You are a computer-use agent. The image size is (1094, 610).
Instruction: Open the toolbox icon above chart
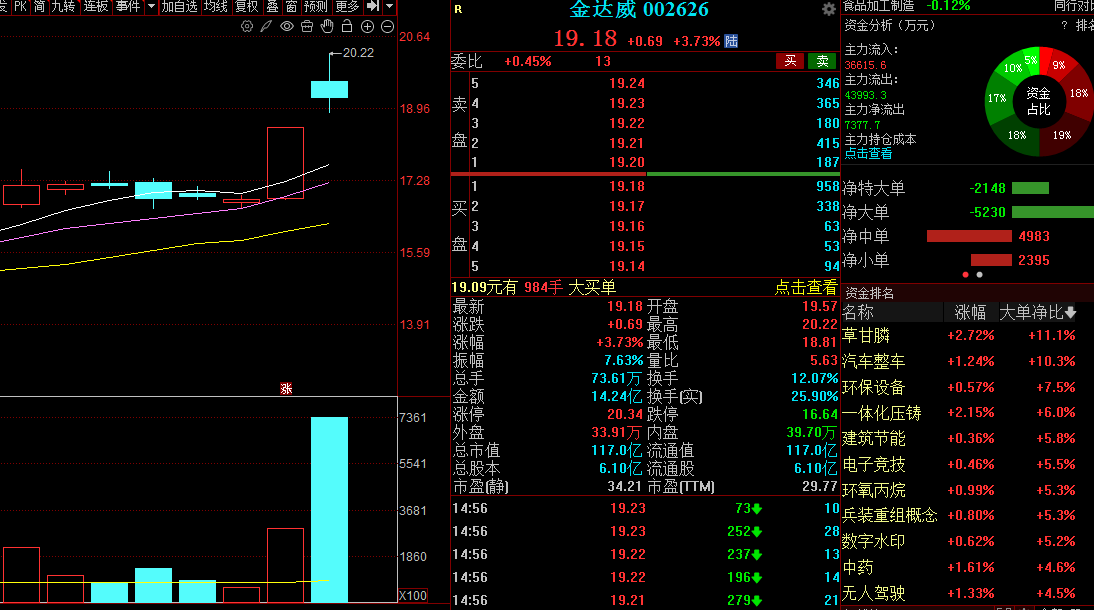tap(307, 27)
